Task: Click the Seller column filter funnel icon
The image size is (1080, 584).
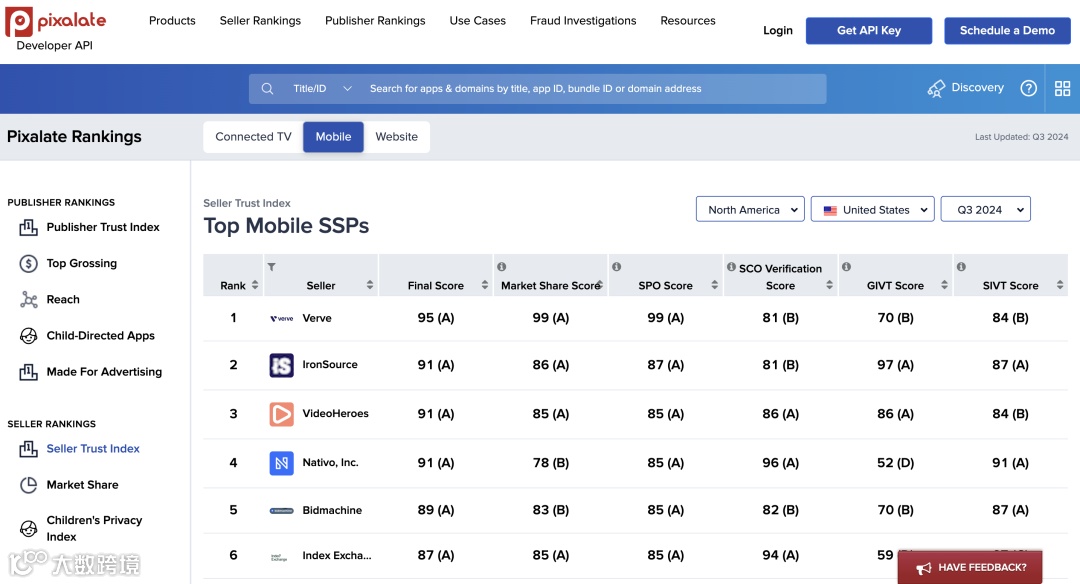Action: (271, 267)
